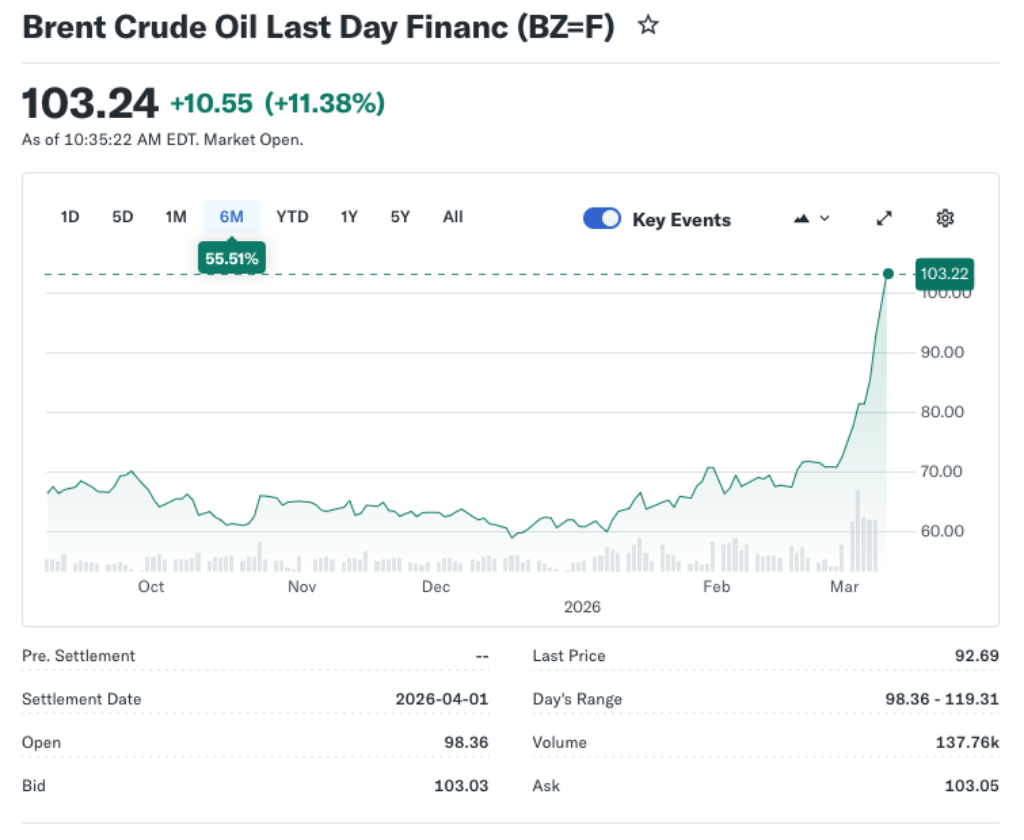
Task: Open the chart settings gear
Action: [x=944, y=217]
